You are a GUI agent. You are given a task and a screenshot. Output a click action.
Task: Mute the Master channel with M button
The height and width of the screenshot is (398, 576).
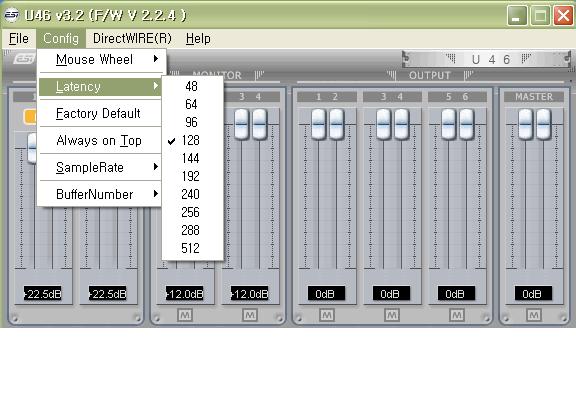[x=533, y=315]
